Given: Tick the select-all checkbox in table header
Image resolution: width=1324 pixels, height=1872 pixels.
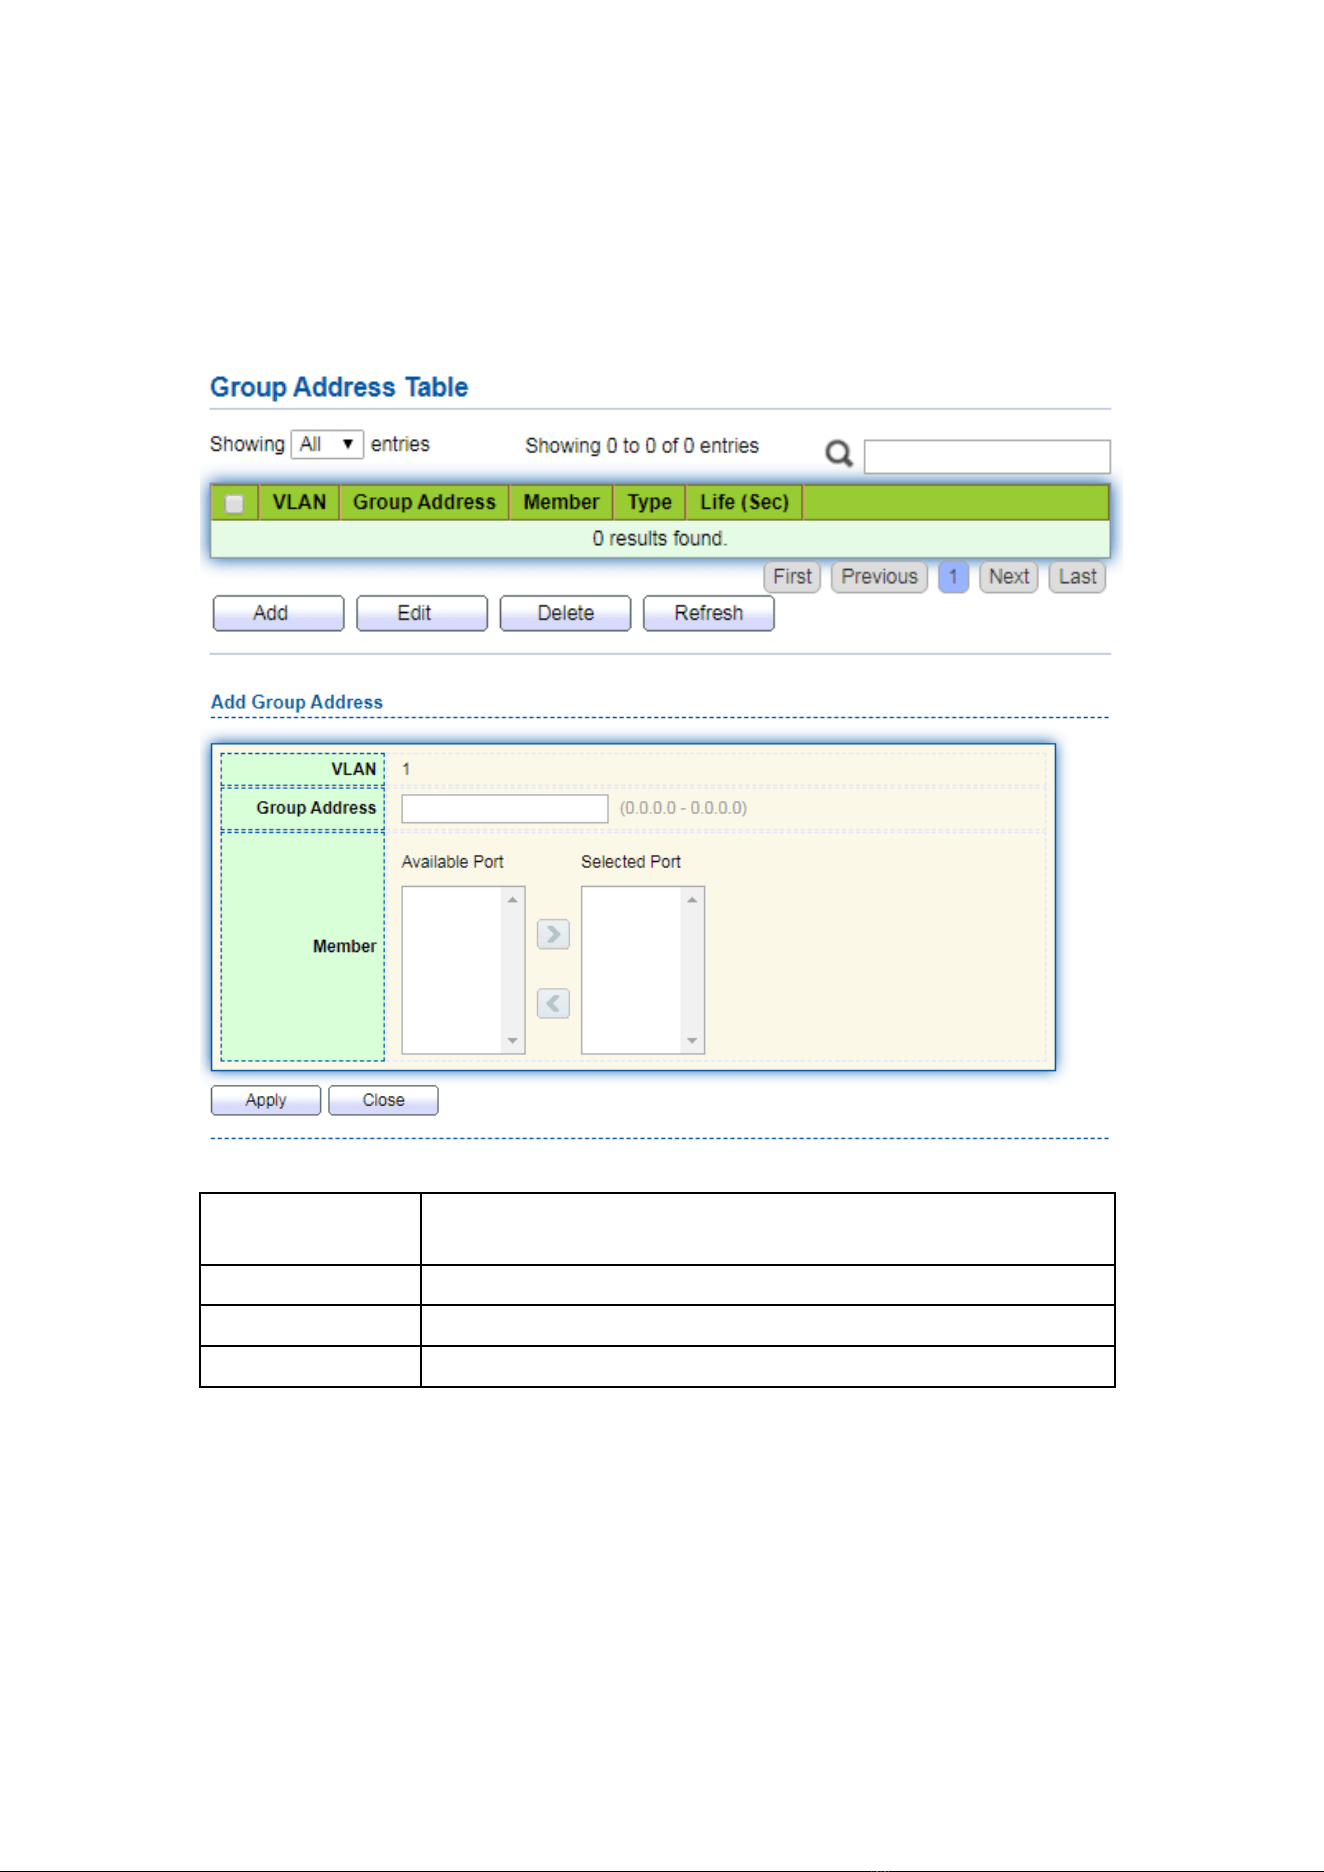Looking at the screenshot, I should pyautogui.click(x=234, y=503).
